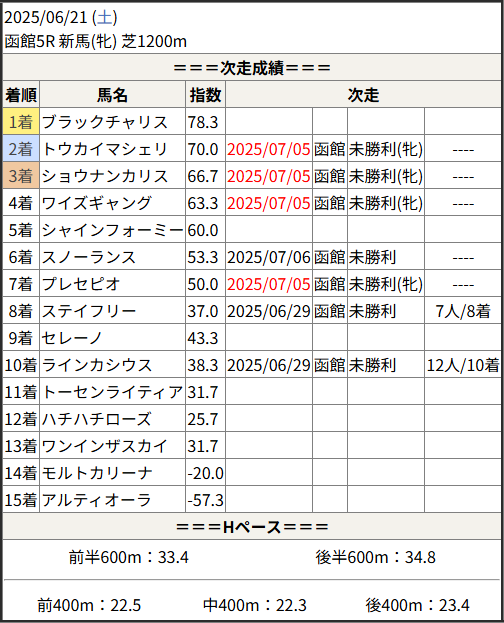This screenshot has height=623, width=504.
Task: Click the 馬名 column header
Action: [112, 95]
